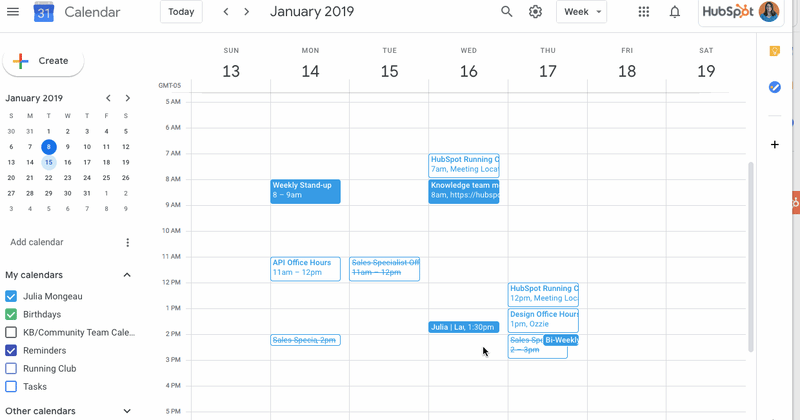Open Bi-Weekly event on Thursday
Screen dimensions: 800x420
(x=561, y=340)
